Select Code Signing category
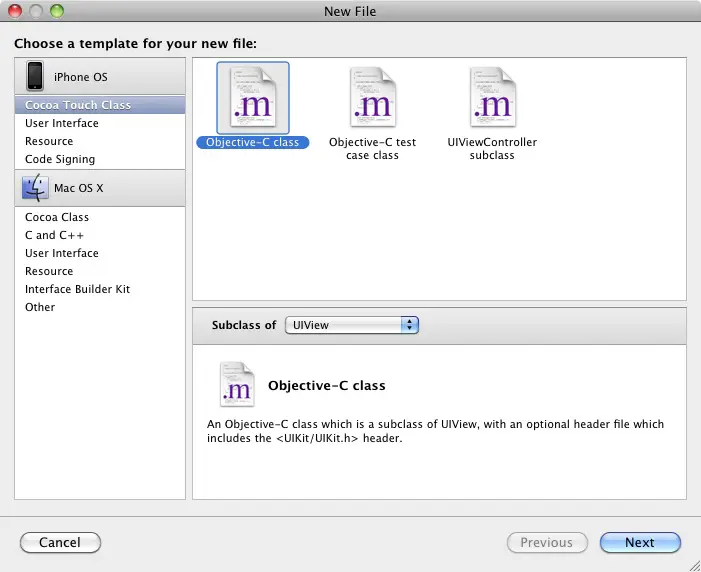 (100, 159)
